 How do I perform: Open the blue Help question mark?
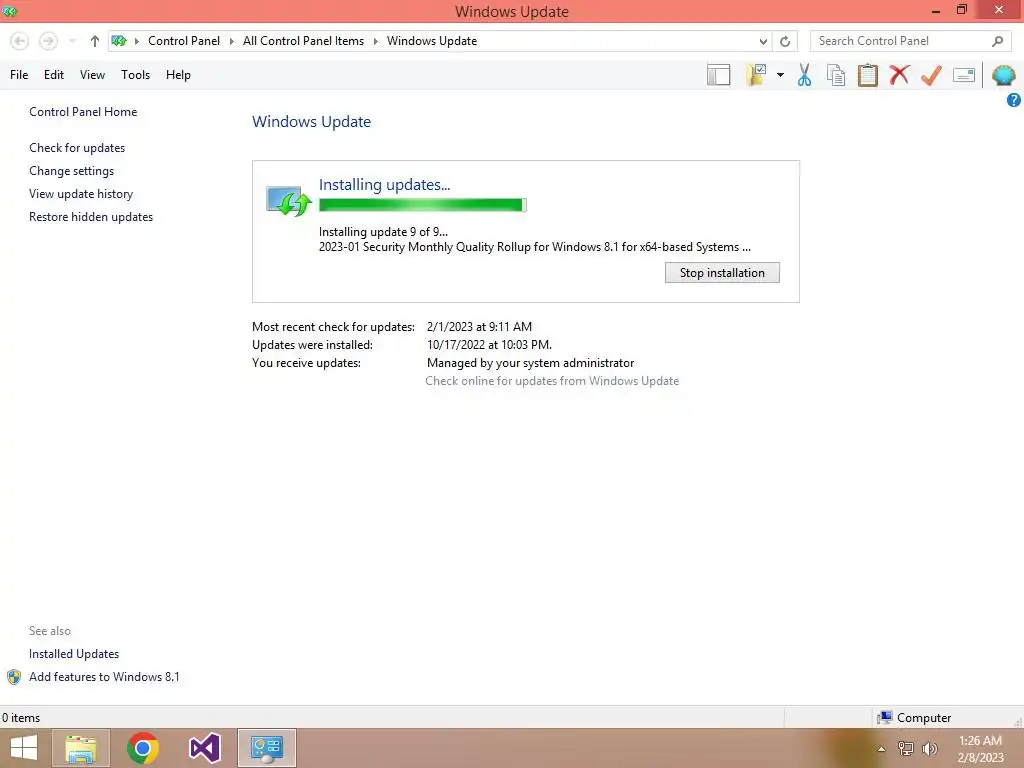tap(1014, 100)
